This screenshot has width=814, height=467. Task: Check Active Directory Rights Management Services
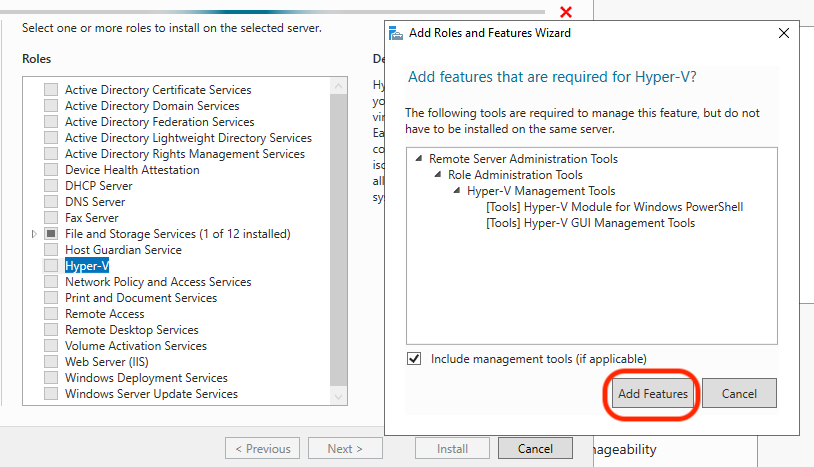coord(51,154)
